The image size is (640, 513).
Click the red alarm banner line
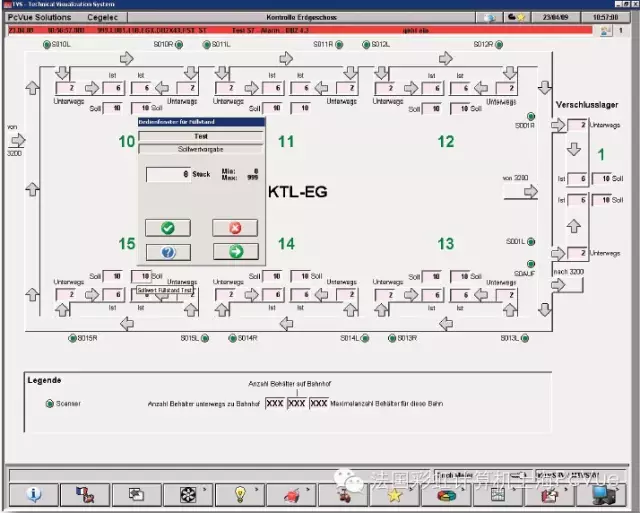tap(300, 30)
